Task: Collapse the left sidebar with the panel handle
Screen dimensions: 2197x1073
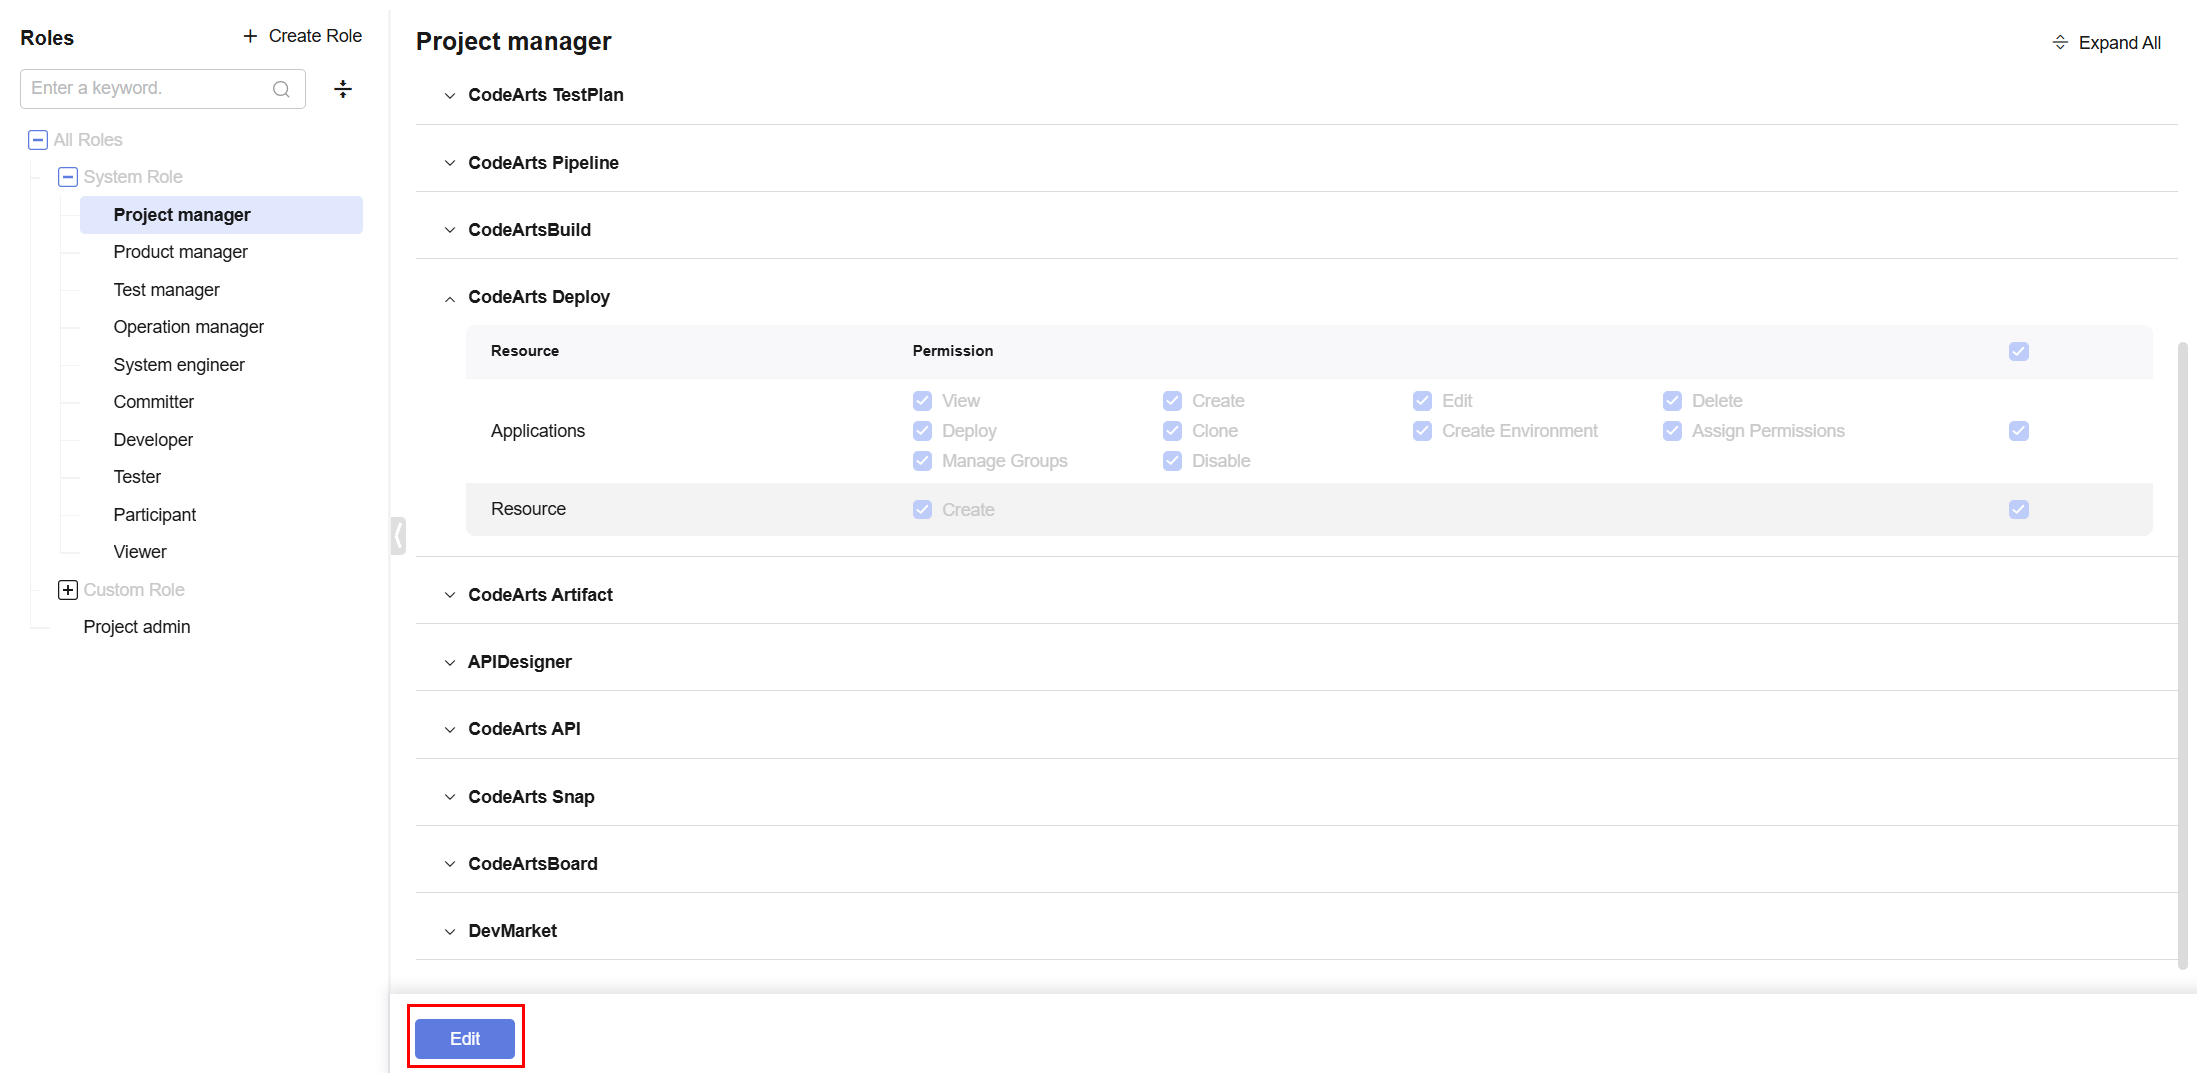Action: pos(398,536)
